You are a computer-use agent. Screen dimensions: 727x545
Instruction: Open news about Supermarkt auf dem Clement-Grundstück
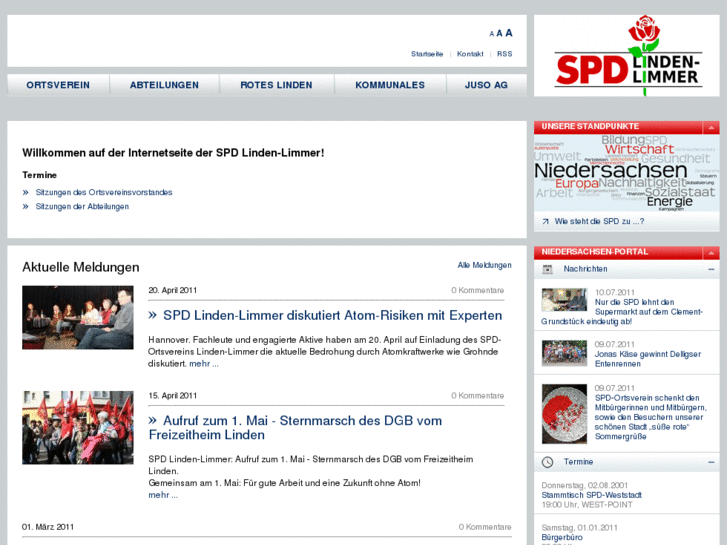622,312
